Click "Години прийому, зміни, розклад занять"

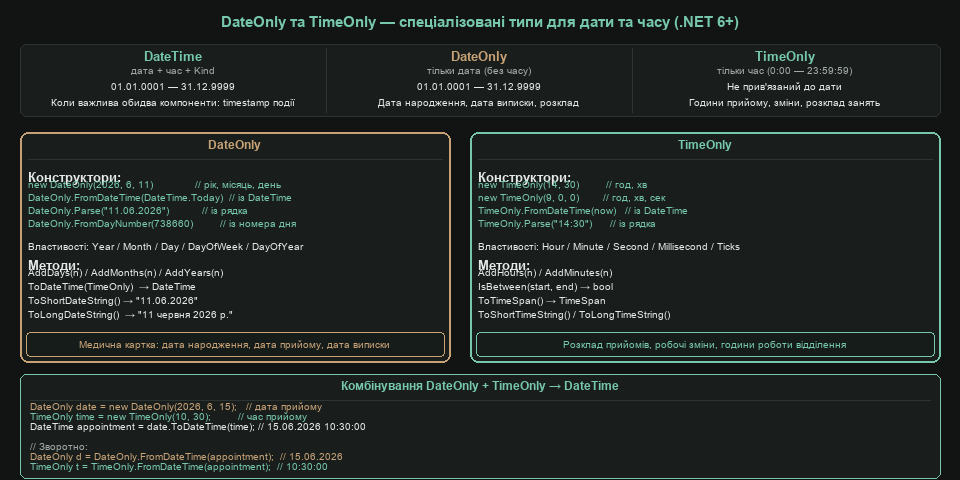[784, 103]
